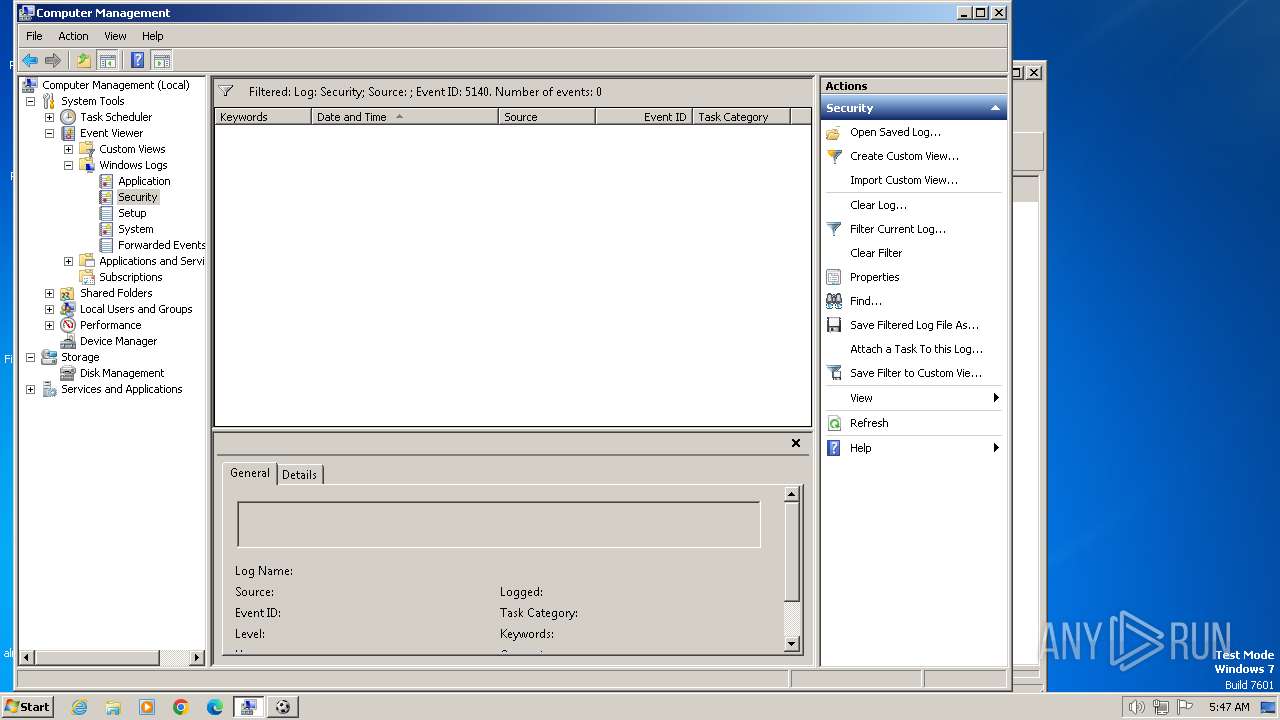The height and width of the screenshot is (720, 1280).
Task: Open Microsoft Edge from the taskbar
Action: tap(215, 707)
